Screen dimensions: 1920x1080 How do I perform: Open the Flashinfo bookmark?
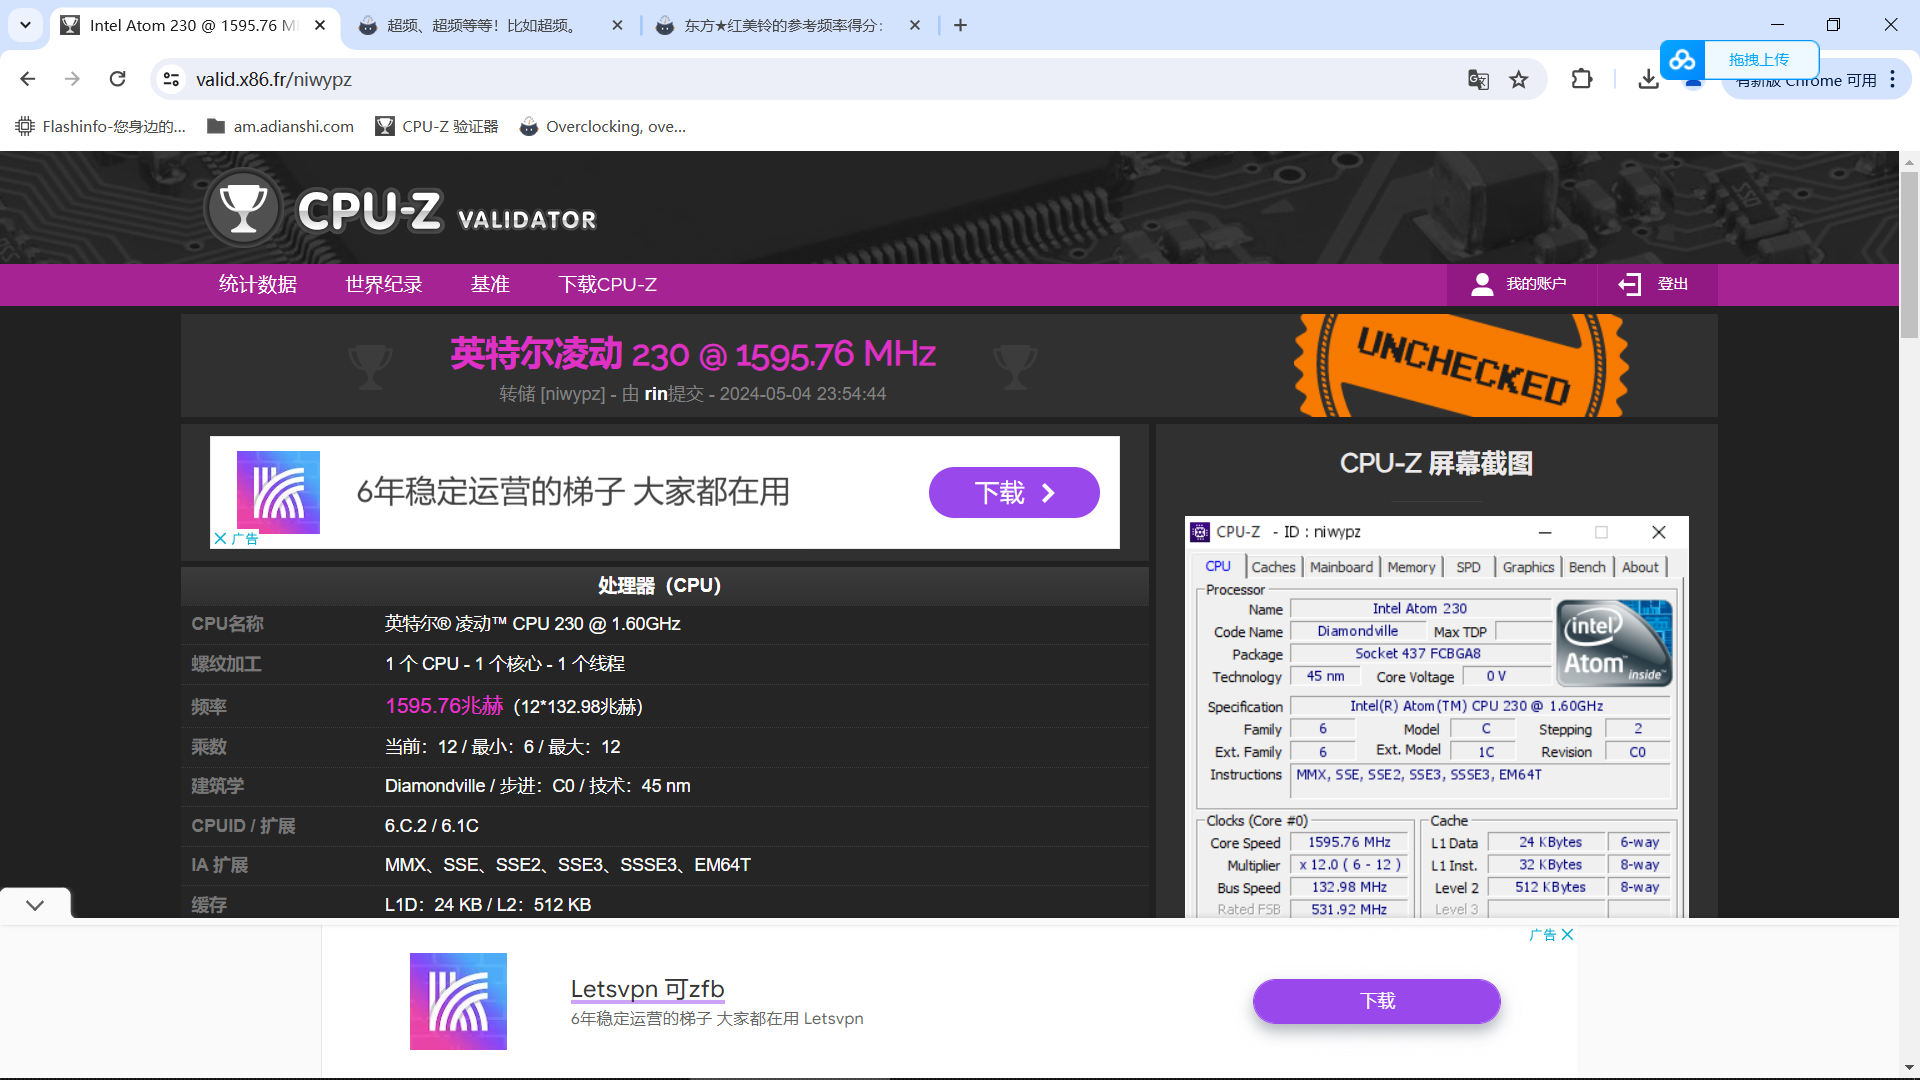tap(101, 126)
